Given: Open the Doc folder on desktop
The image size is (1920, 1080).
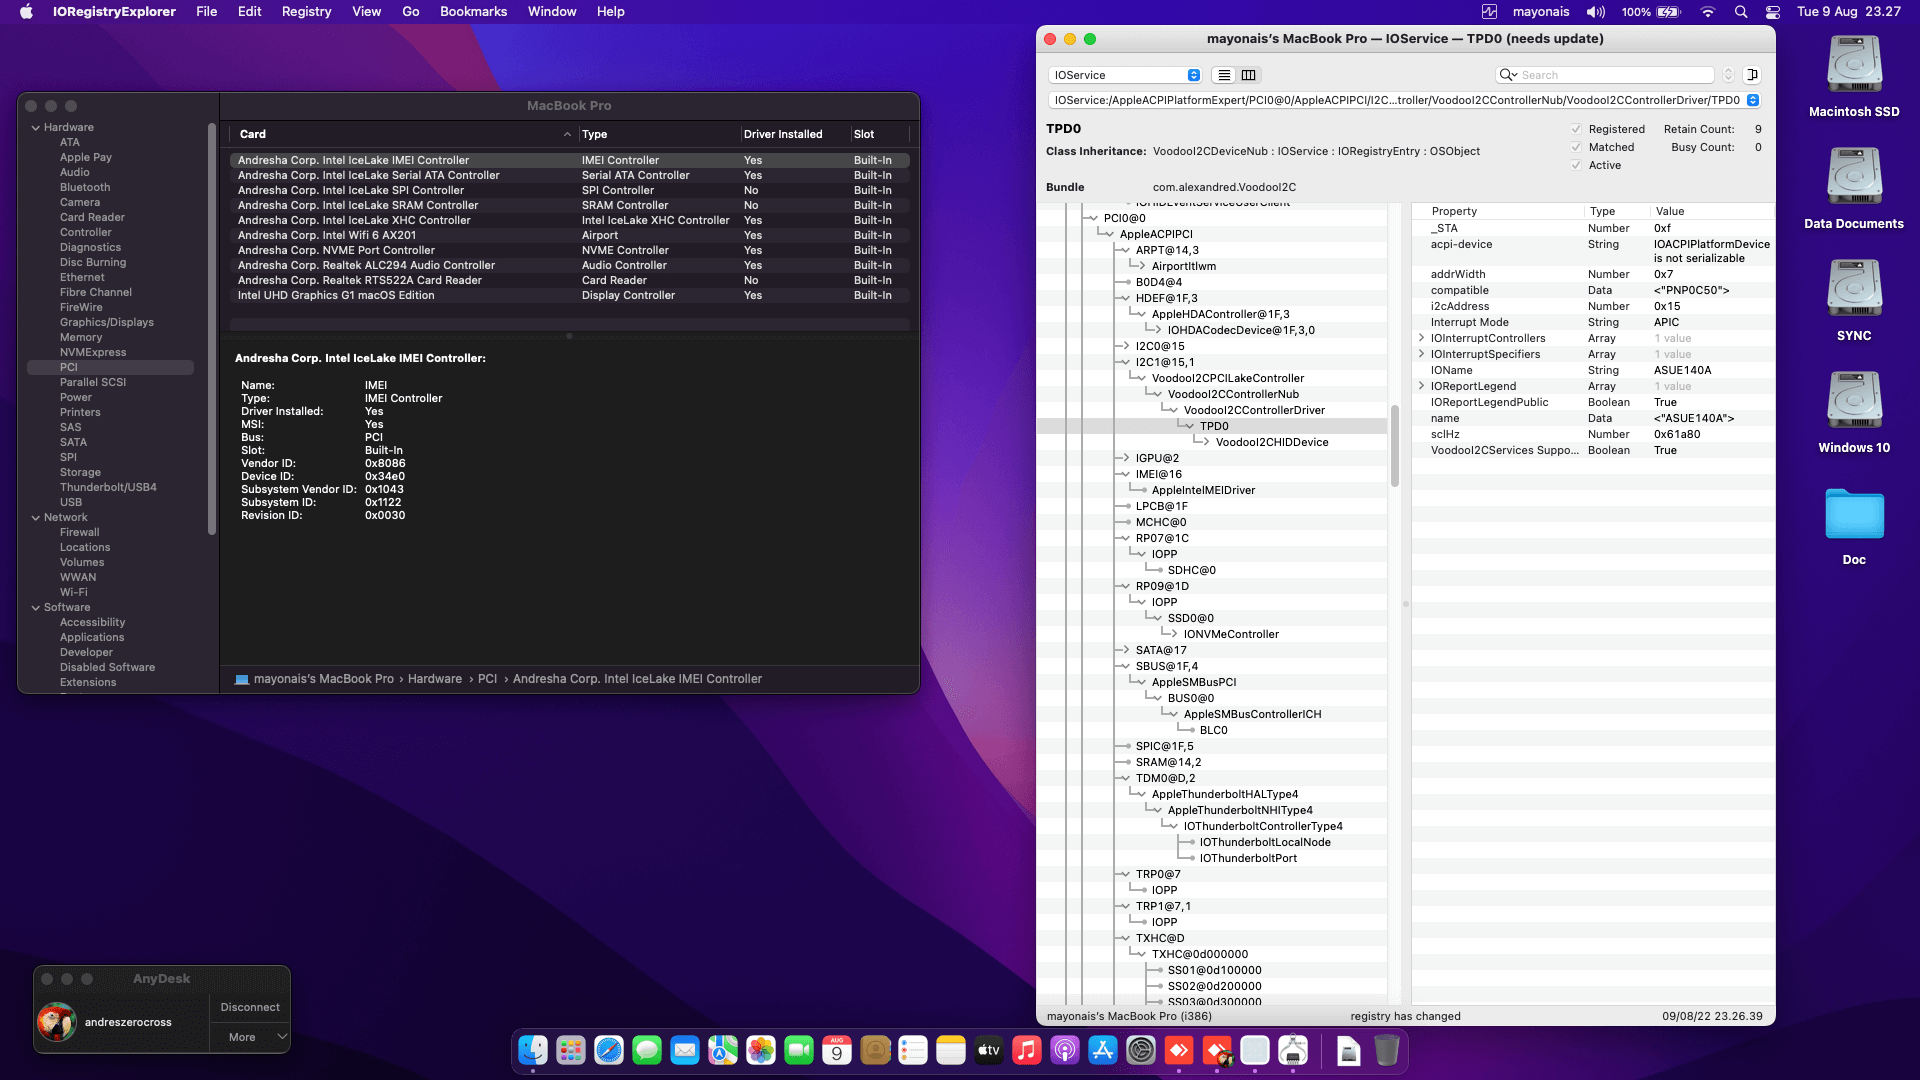Looking at the screenshot, I should click(1853, 516).
